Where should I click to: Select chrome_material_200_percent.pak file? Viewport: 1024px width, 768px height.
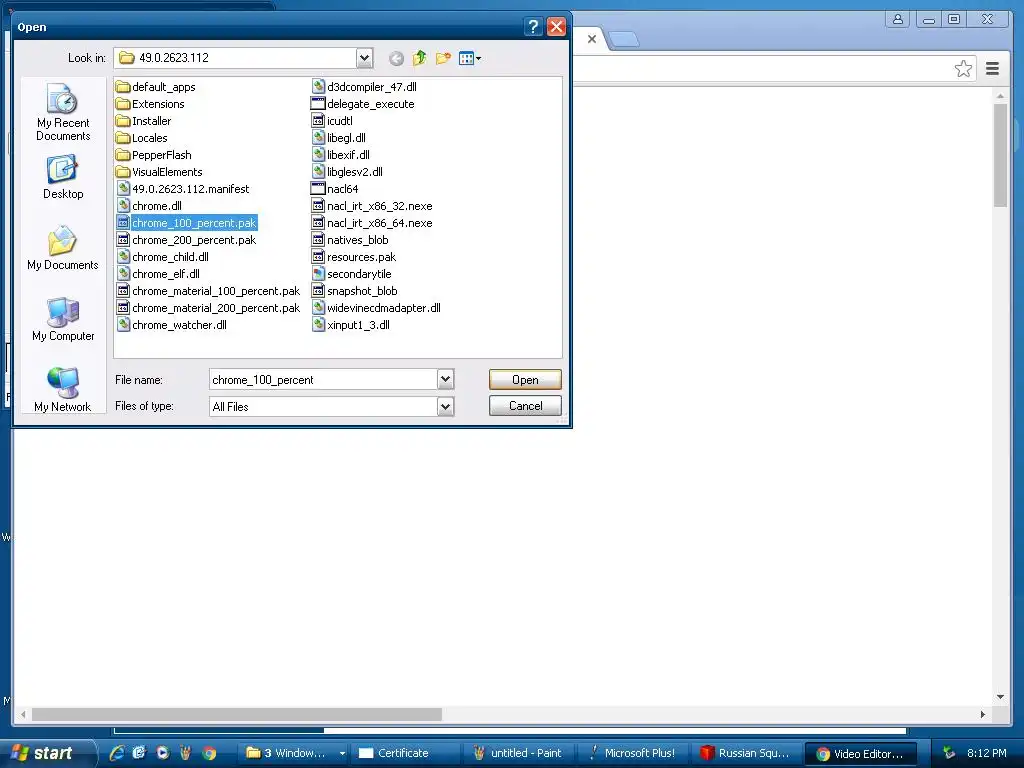pyautogui.click(x=208, y=308)
